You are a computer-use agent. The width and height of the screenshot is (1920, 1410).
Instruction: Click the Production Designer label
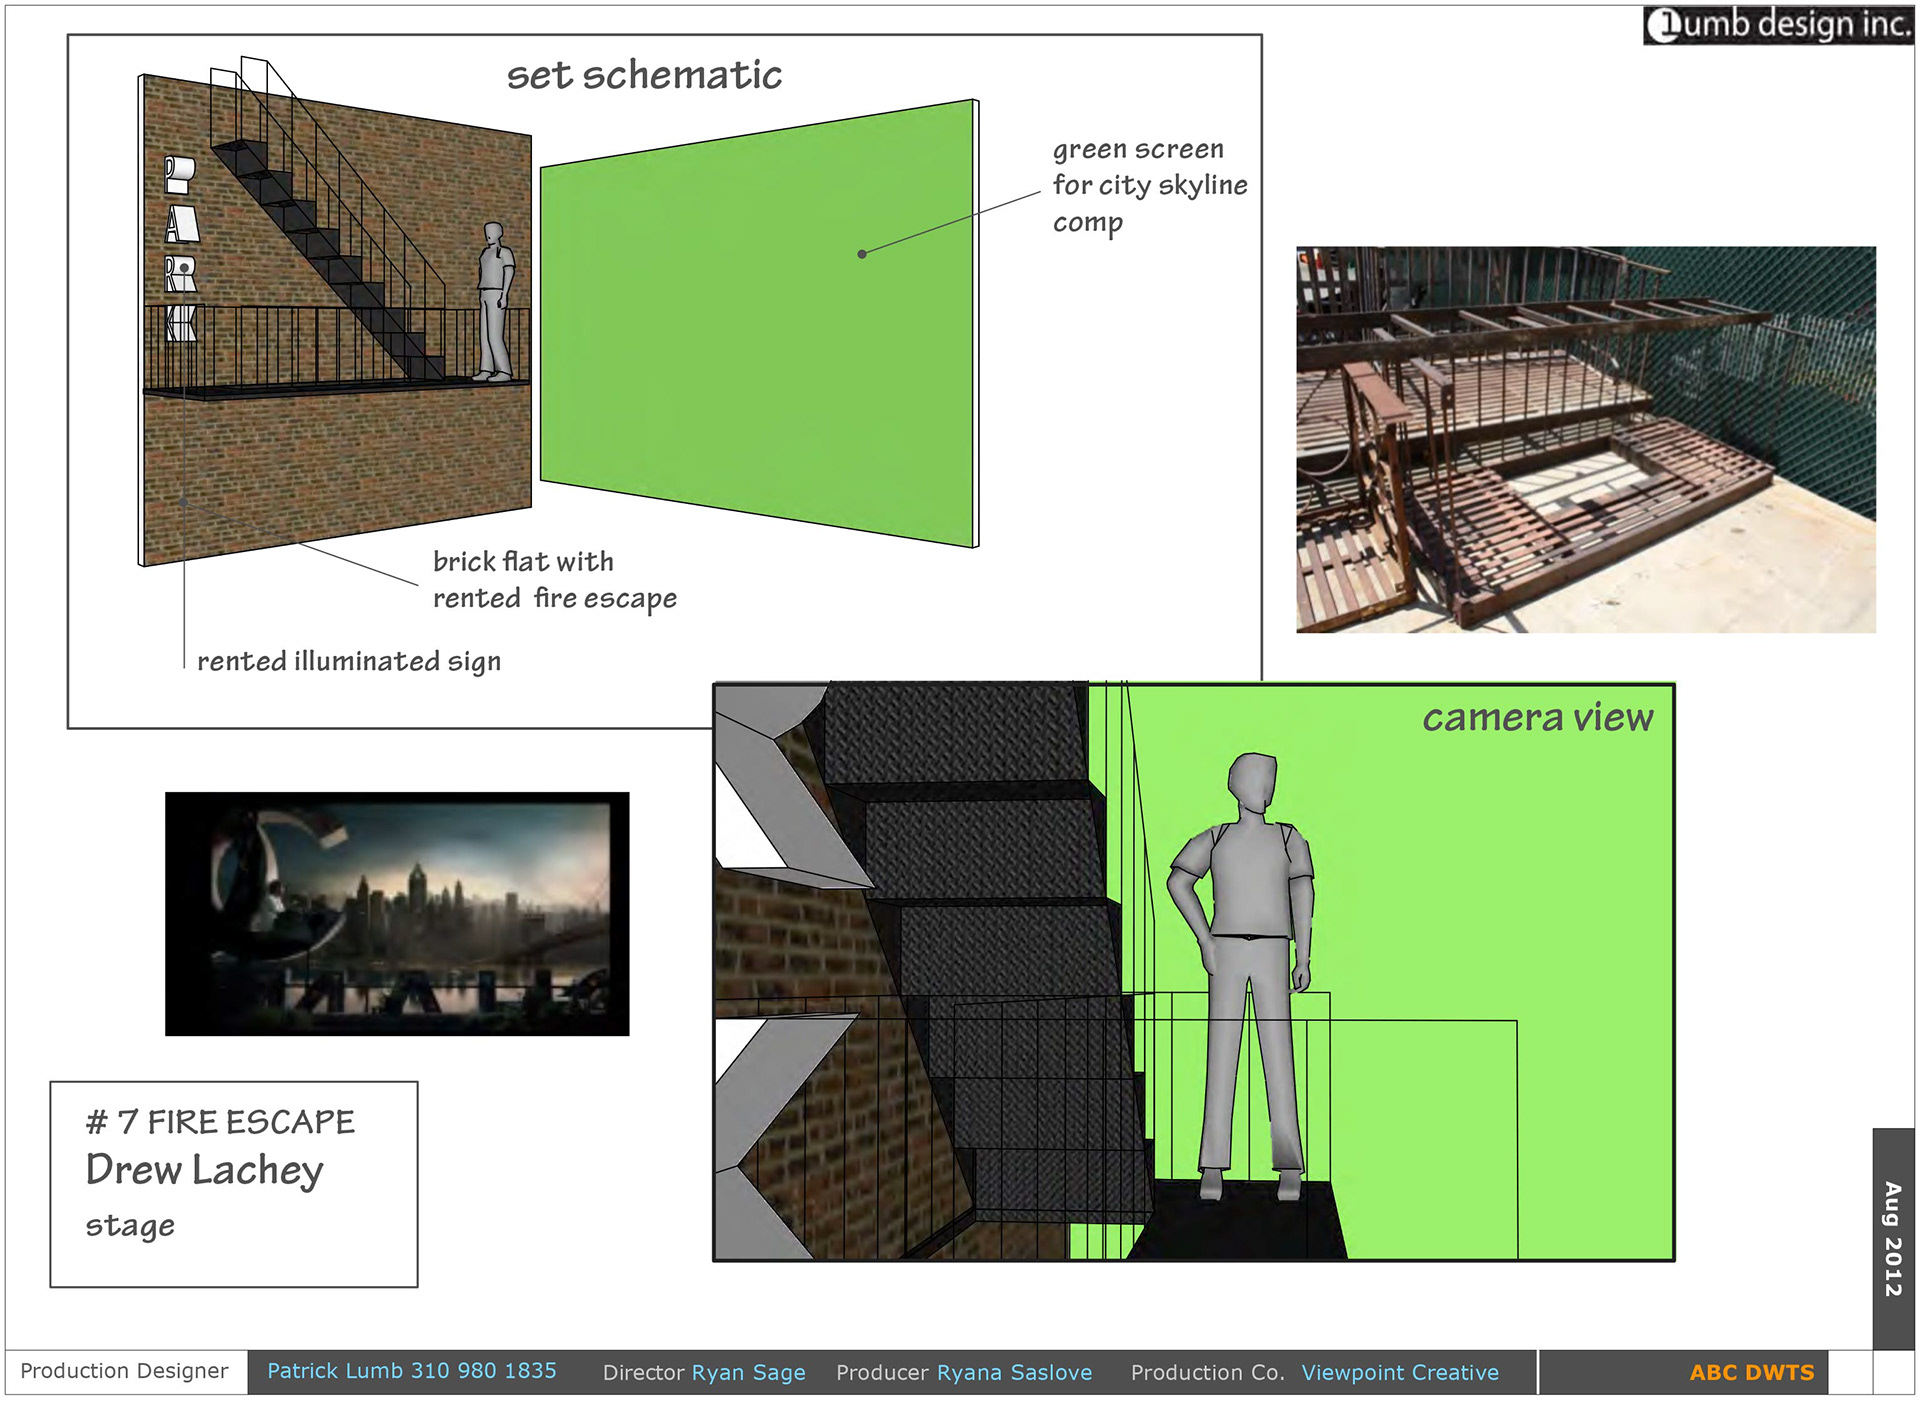[x=124, y=1371]
